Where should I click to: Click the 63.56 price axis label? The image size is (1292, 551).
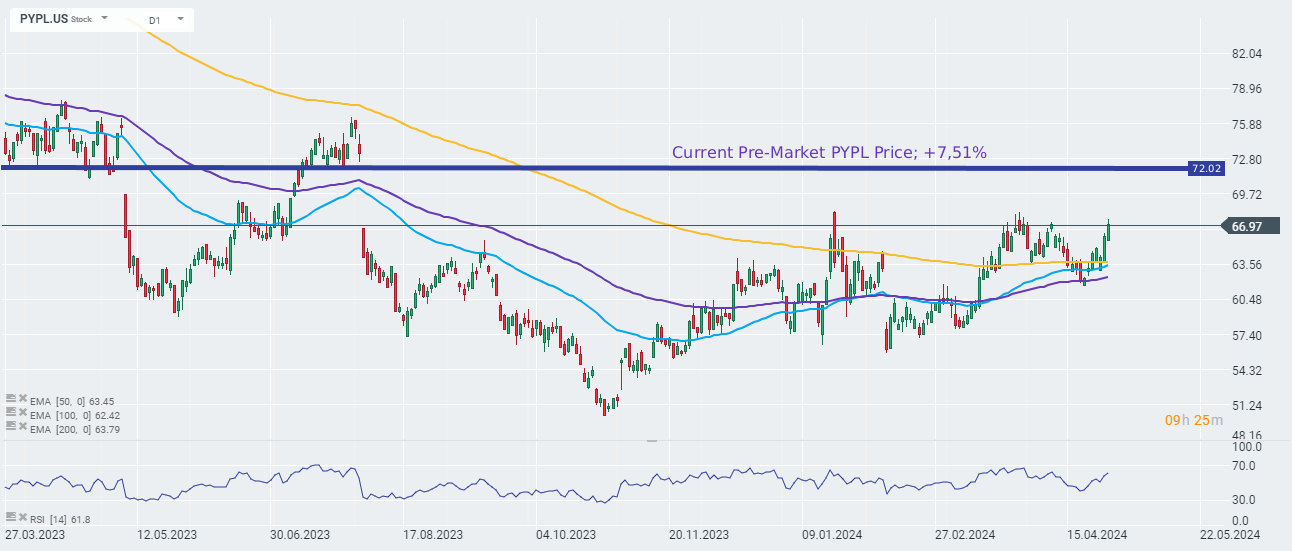tap(1247, 265)
